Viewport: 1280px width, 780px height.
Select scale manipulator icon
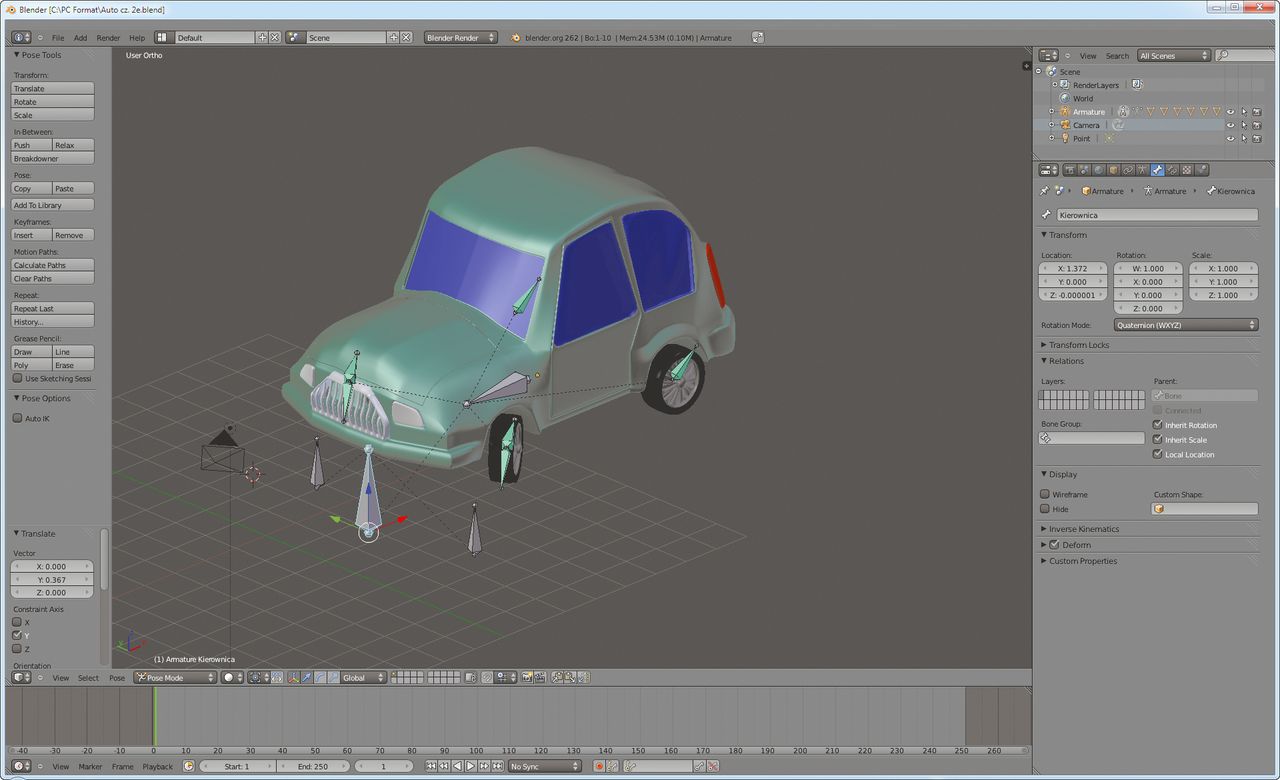click(x=333, y=677)
